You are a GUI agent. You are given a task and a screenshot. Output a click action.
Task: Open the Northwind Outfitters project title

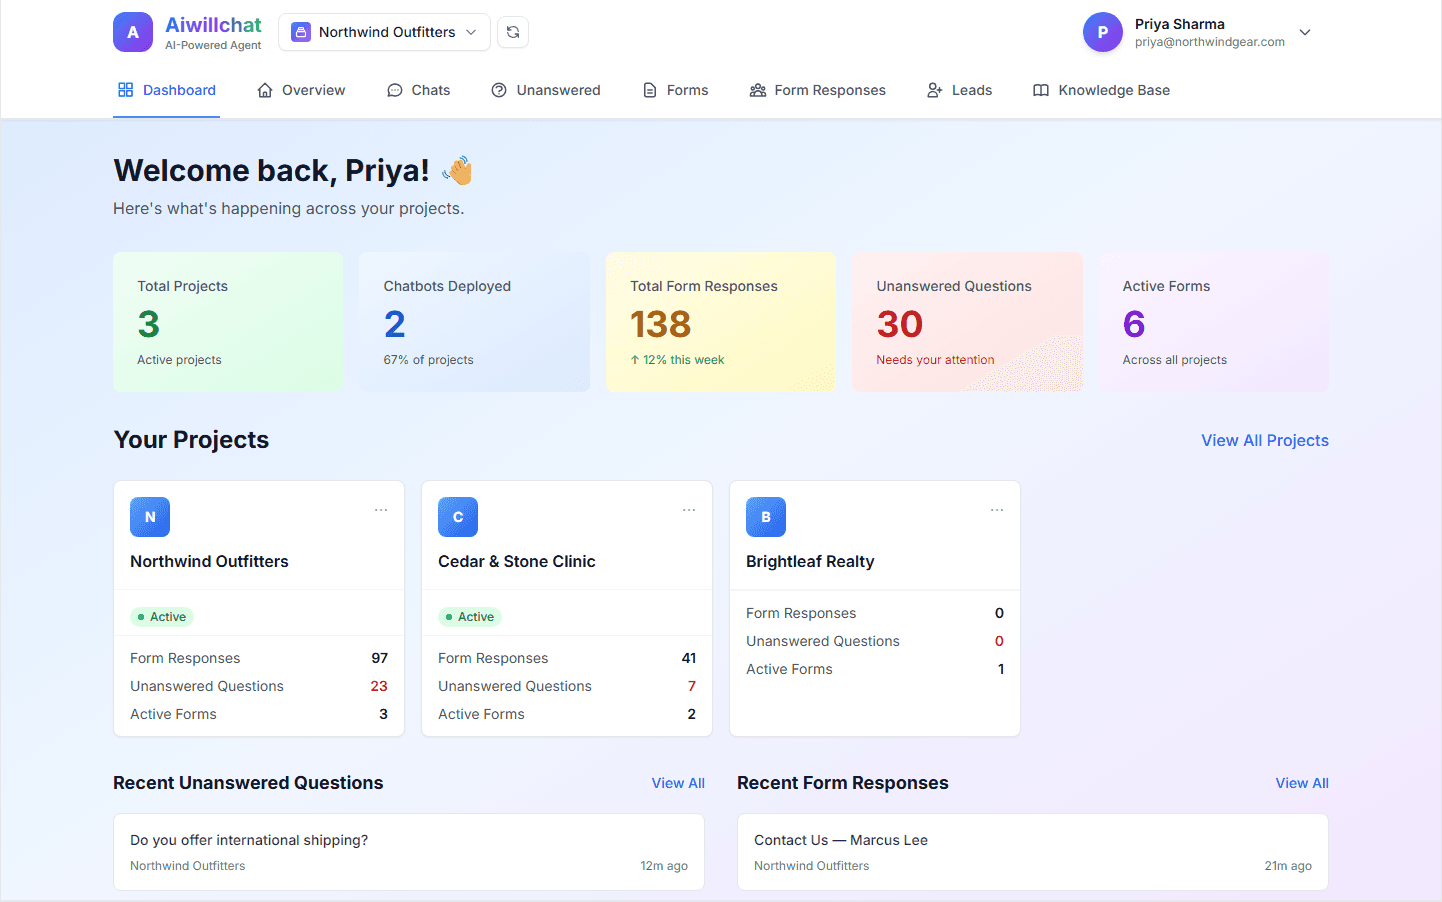click(209, 562)
